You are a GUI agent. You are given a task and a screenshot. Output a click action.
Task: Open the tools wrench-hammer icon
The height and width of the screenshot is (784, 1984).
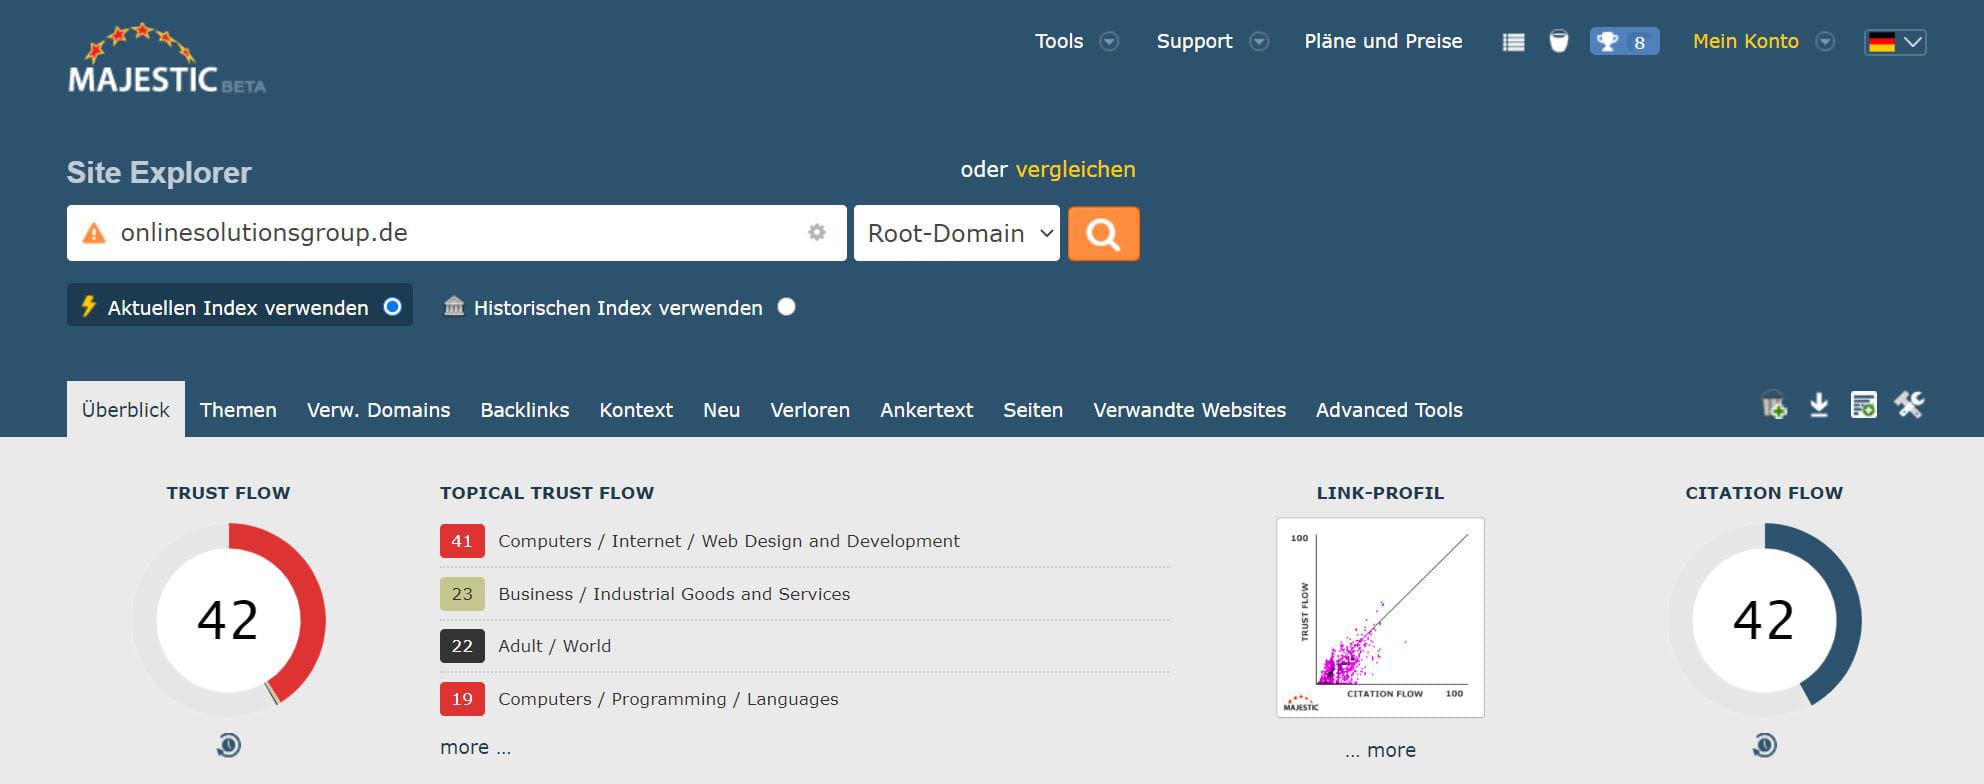[1908, 405]
